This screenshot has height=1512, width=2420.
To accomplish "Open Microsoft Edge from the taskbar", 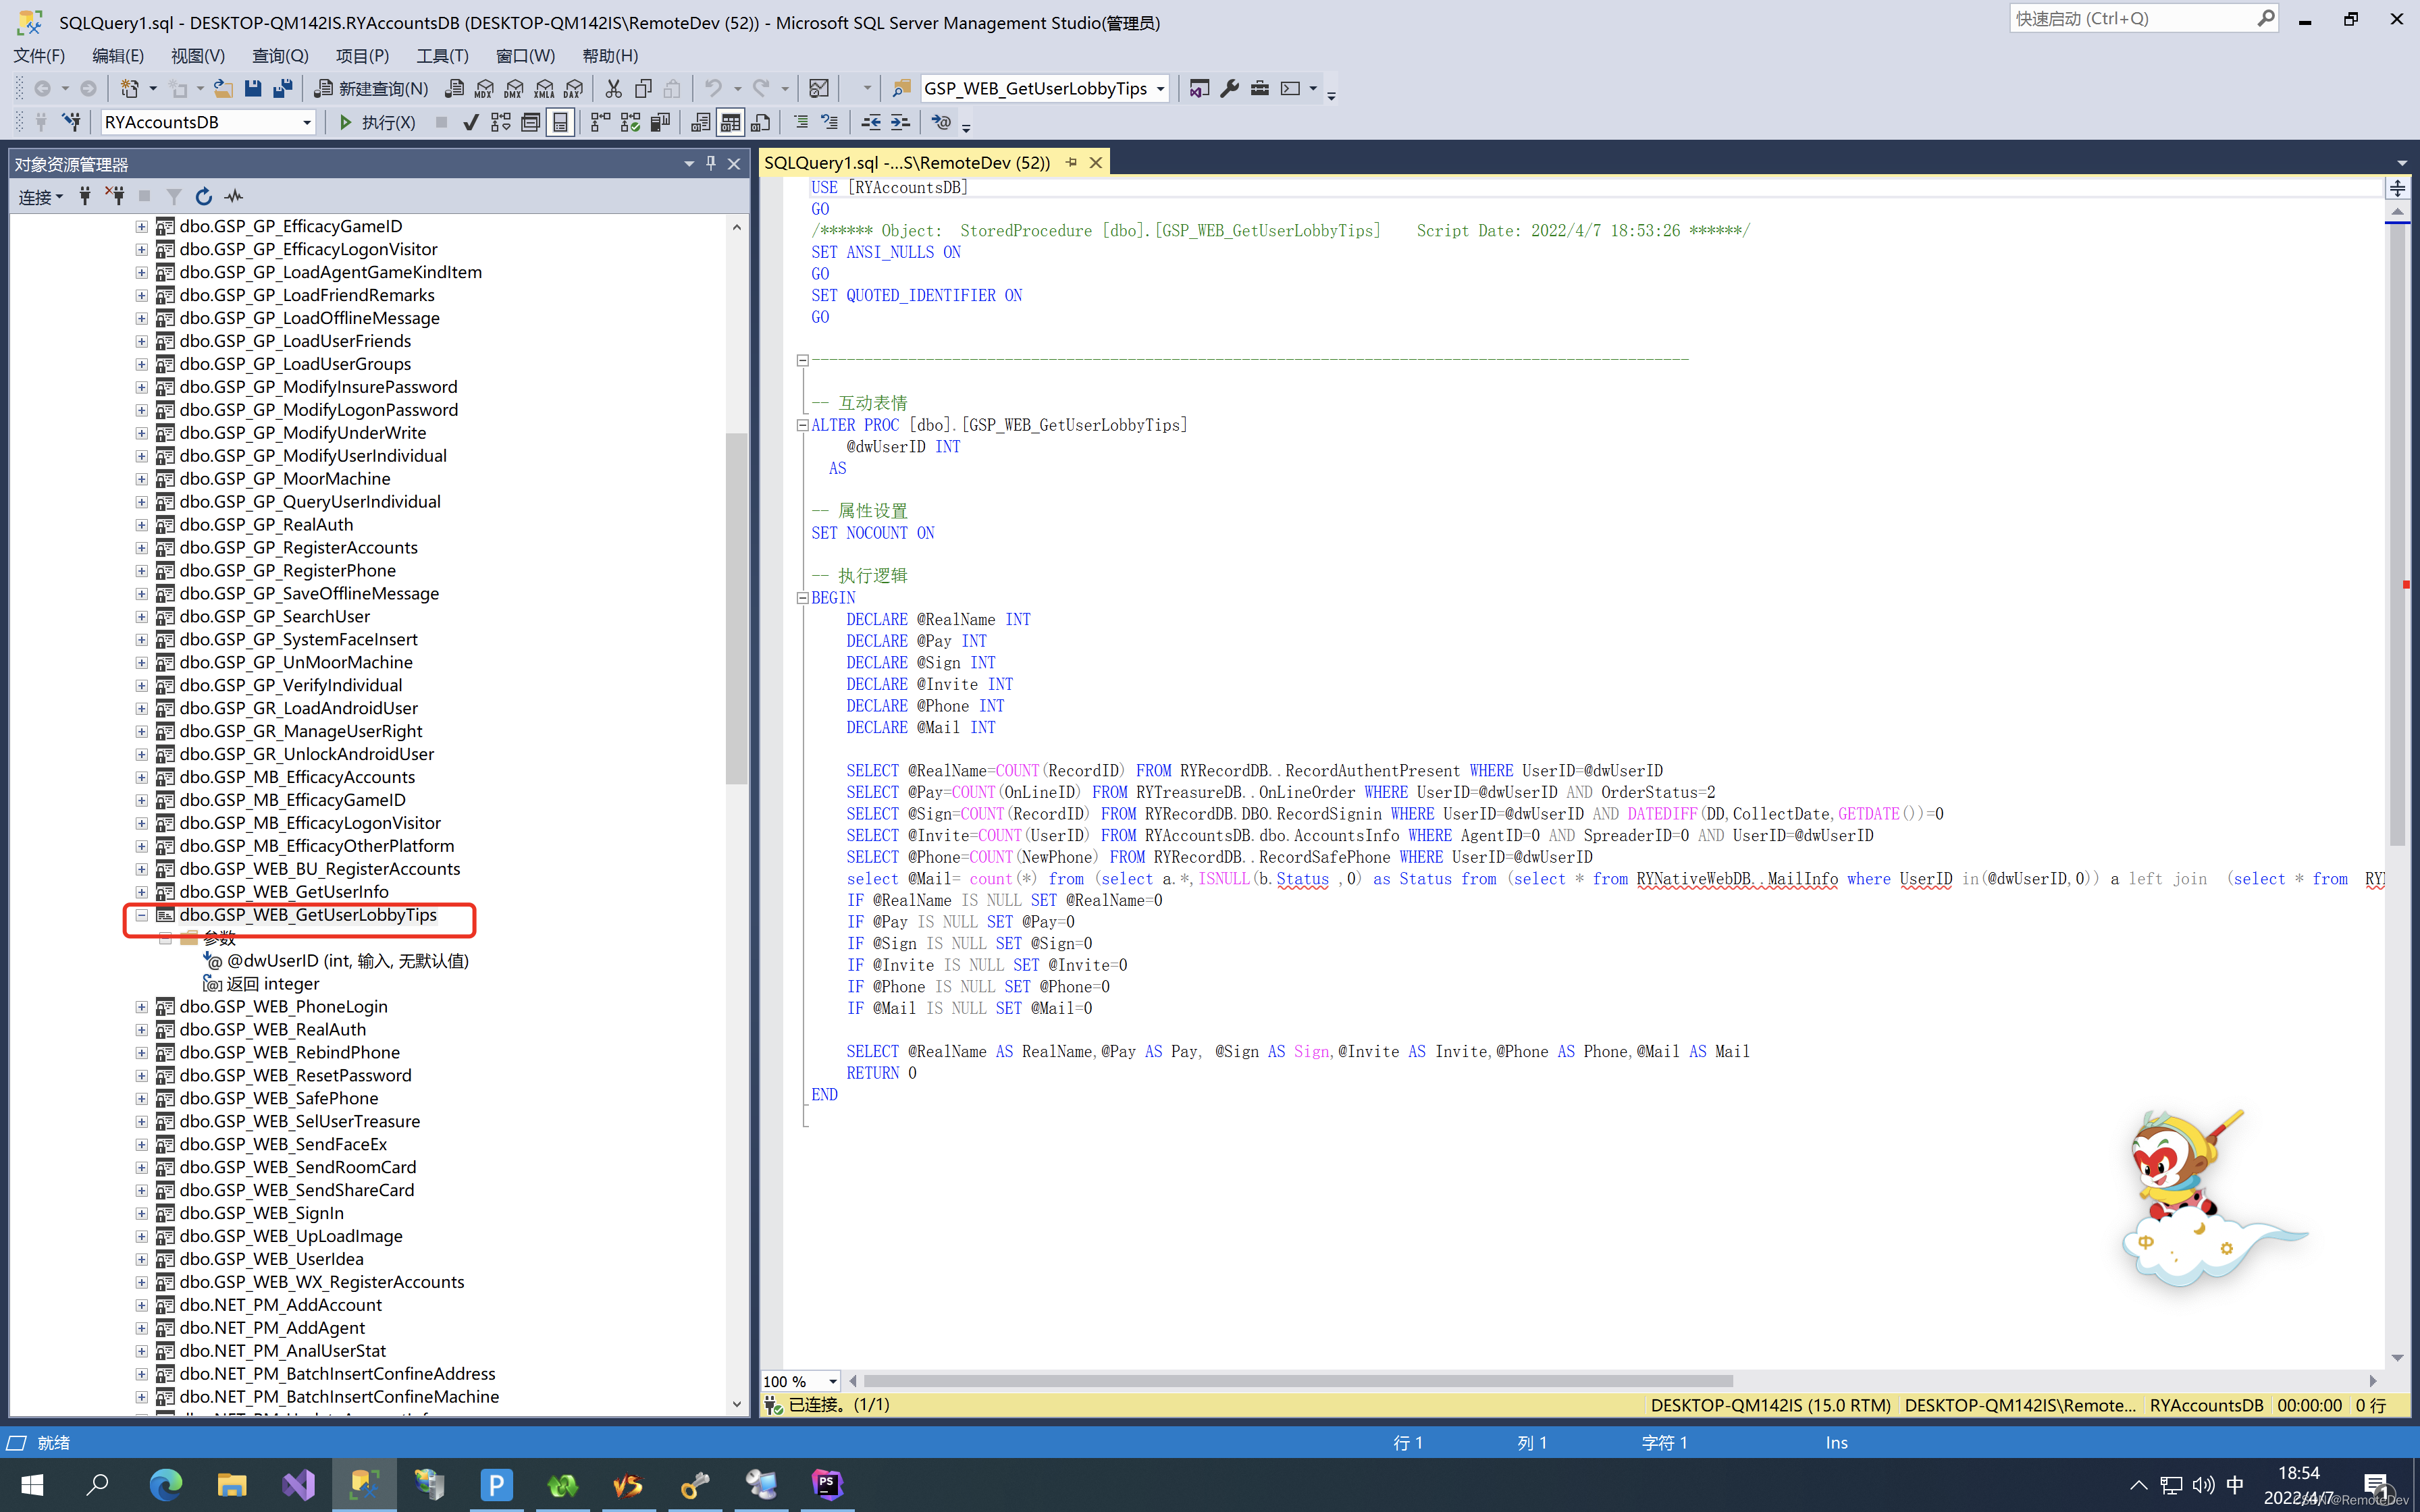I will [x=165, y=1485].
